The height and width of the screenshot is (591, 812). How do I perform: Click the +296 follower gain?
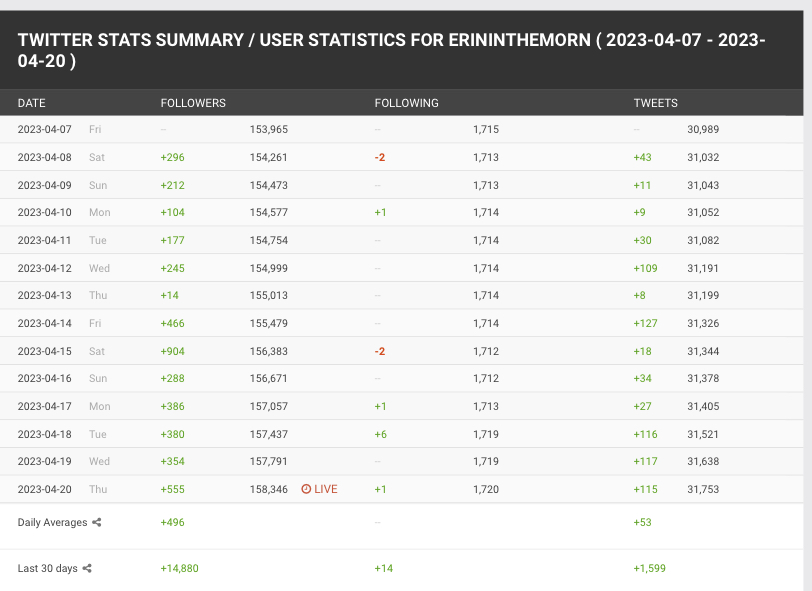click(x=172, y=157)
